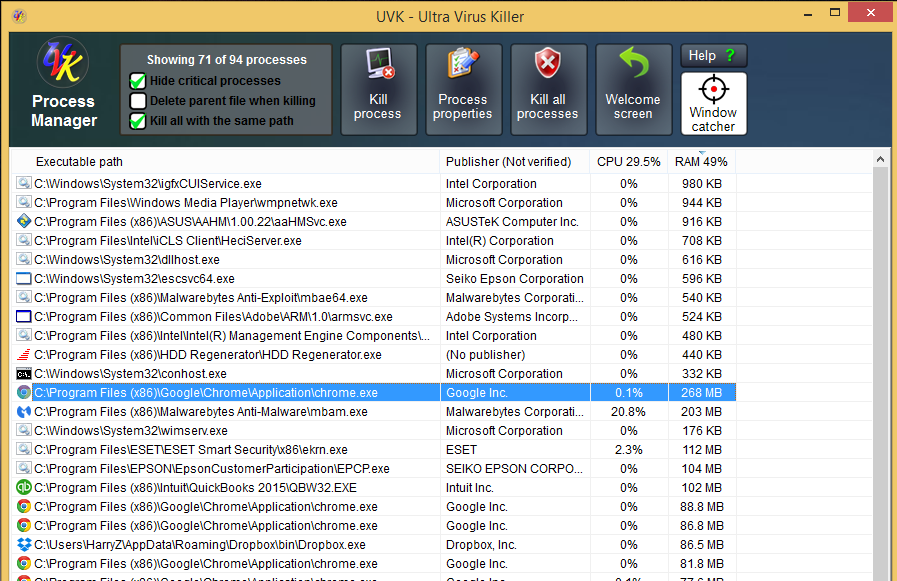This screenshot has height=581, width=897.
Task: Click the dllhost.exe row icon
Action: [23, 260]
